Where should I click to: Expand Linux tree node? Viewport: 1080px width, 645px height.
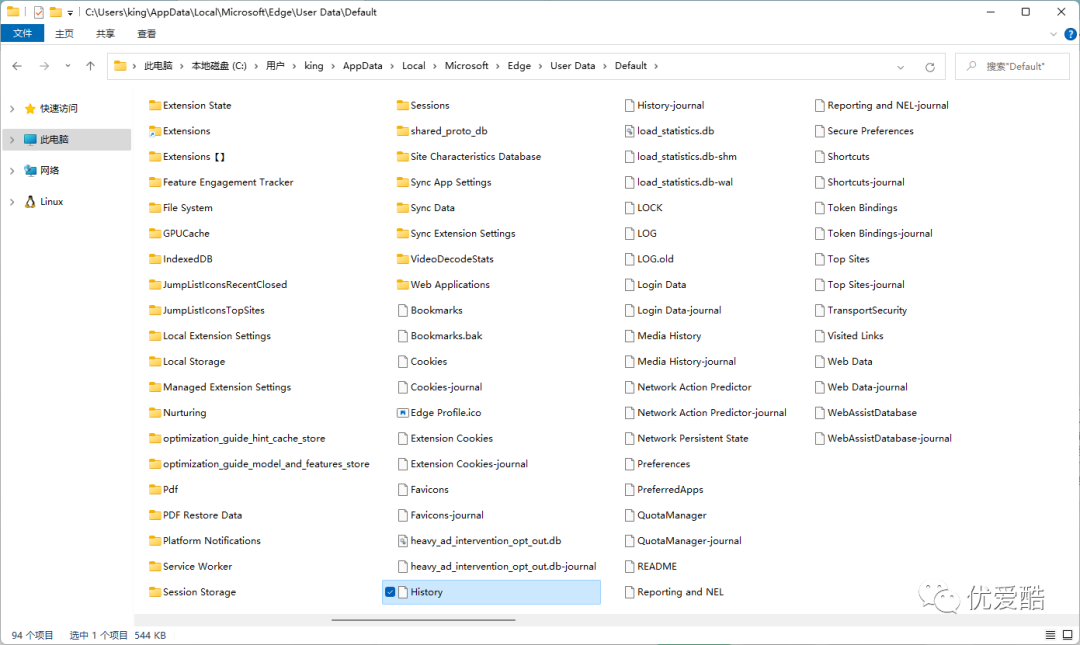click(x=12, y=202)
